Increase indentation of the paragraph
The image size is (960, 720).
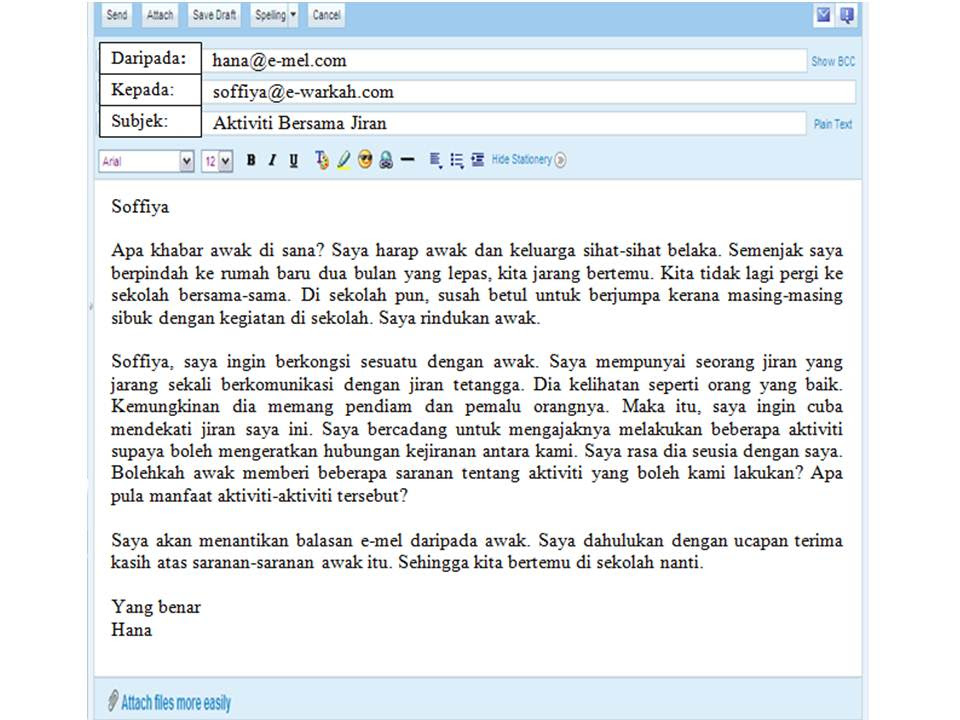point(477,160)
